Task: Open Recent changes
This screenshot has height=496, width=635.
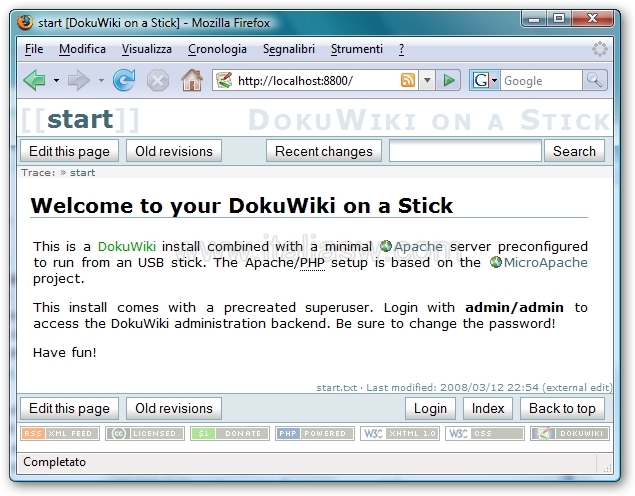Action: coord(324,151)
